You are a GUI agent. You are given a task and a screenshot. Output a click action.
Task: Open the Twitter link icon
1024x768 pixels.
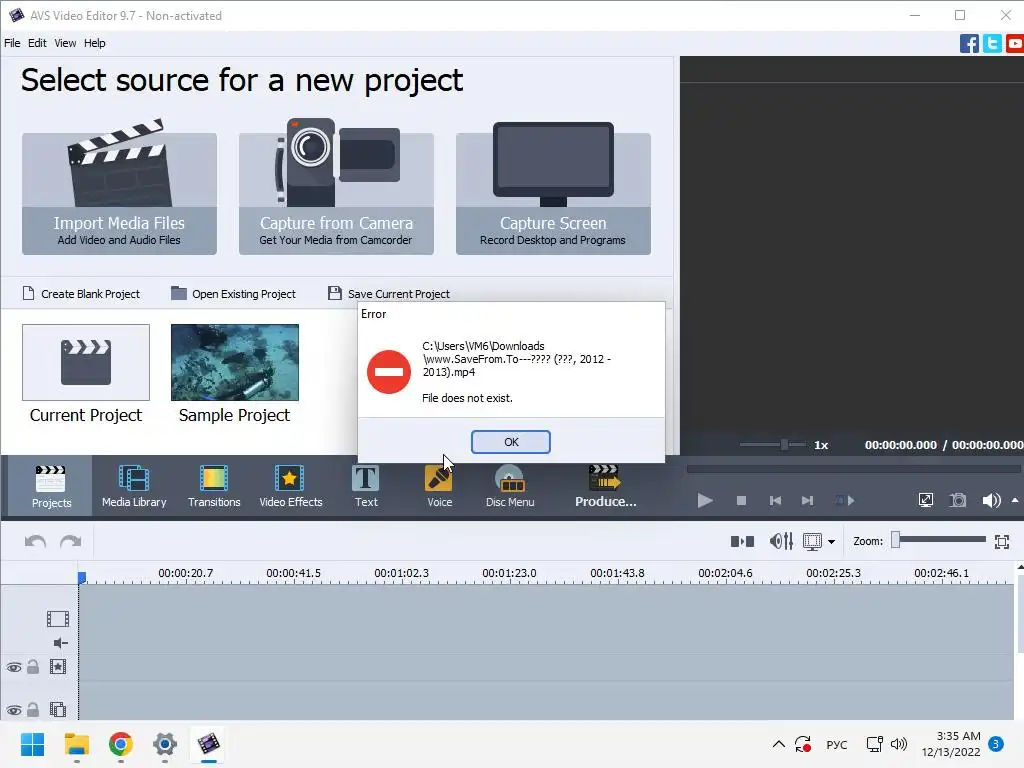pos(992,44)
